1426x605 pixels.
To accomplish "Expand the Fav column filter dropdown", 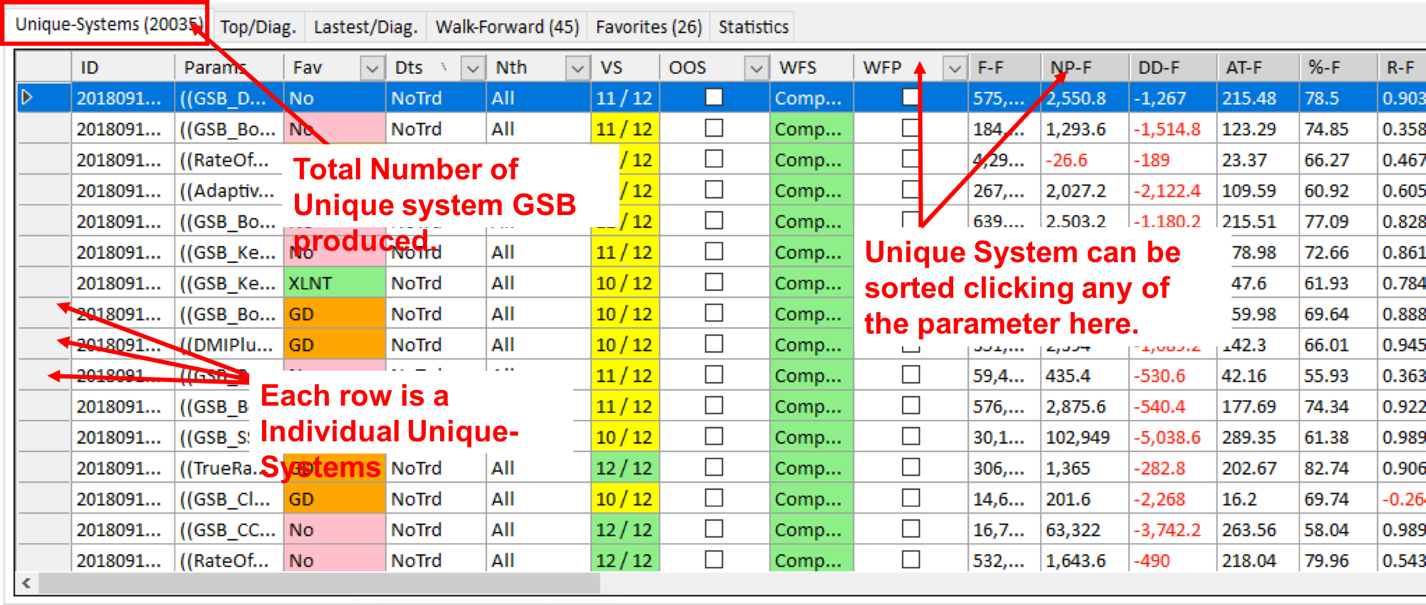I will coord(372,68).
